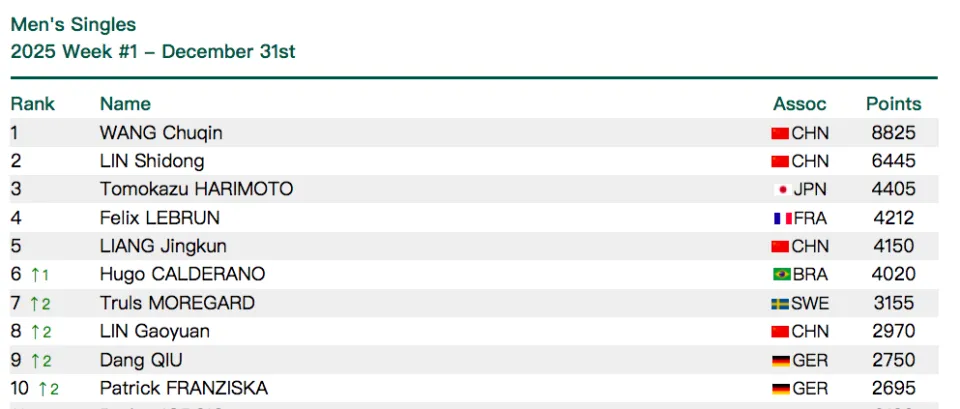Click the LIANG Jingkun name
The image size is (960, 409).
click(x=163, y=246)
